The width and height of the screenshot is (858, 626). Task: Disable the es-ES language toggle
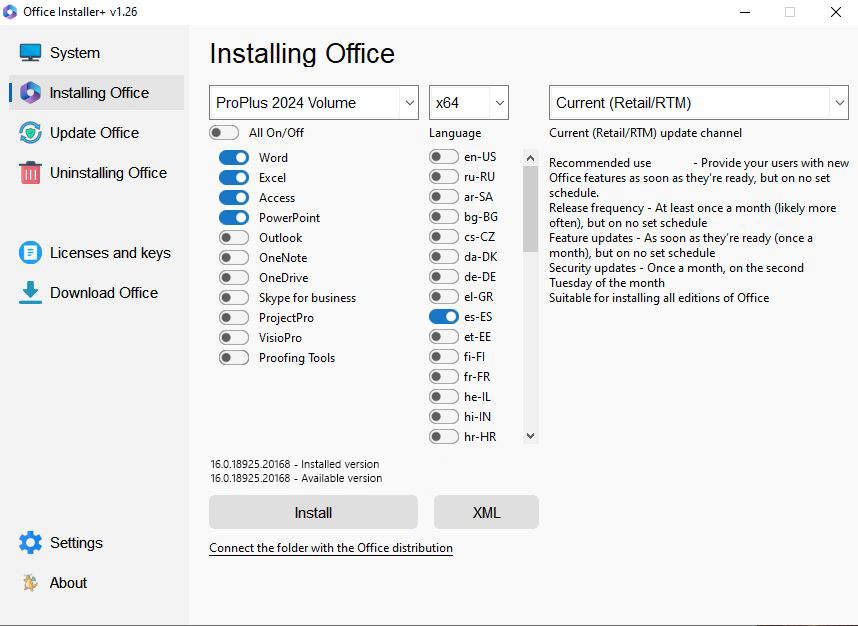pyautogui.click(x=444, y=316)
